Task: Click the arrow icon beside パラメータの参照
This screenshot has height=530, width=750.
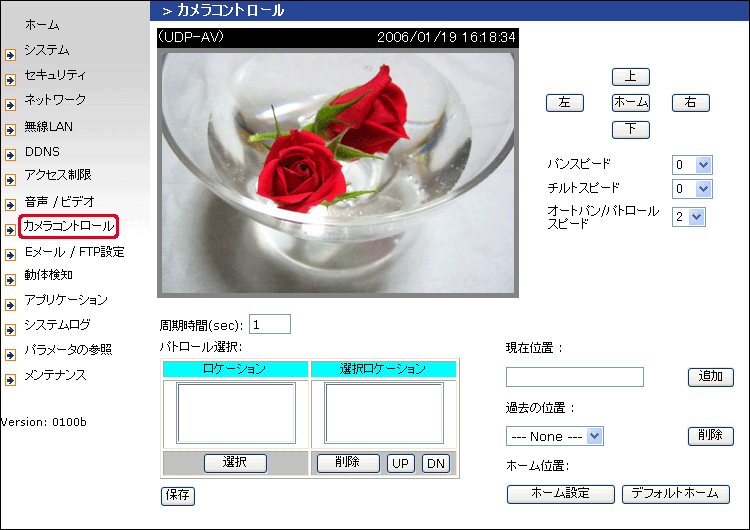Action: pyautogui.click(x=11, y=355)
